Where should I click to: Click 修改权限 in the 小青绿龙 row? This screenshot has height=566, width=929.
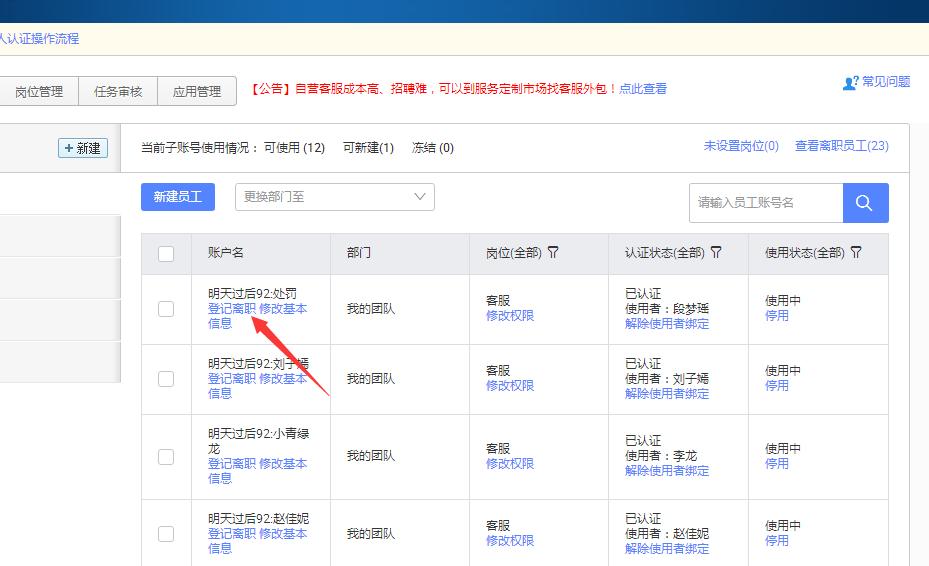click(510, 463)
